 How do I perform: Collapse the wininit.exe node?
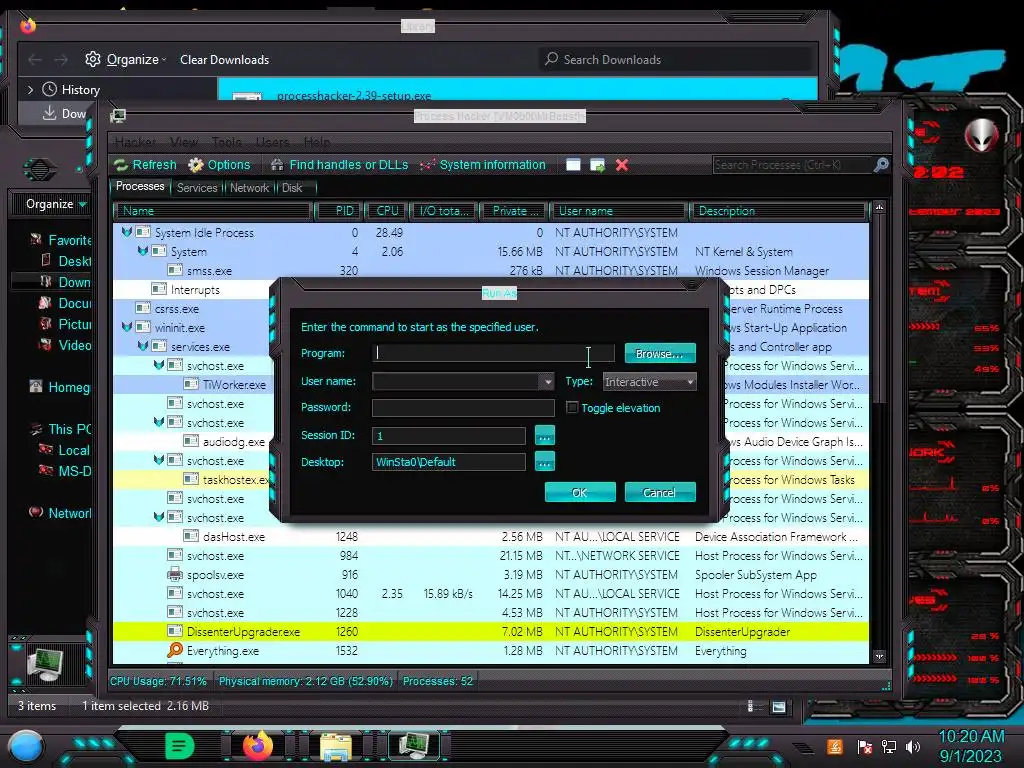[x=127, y=327]
